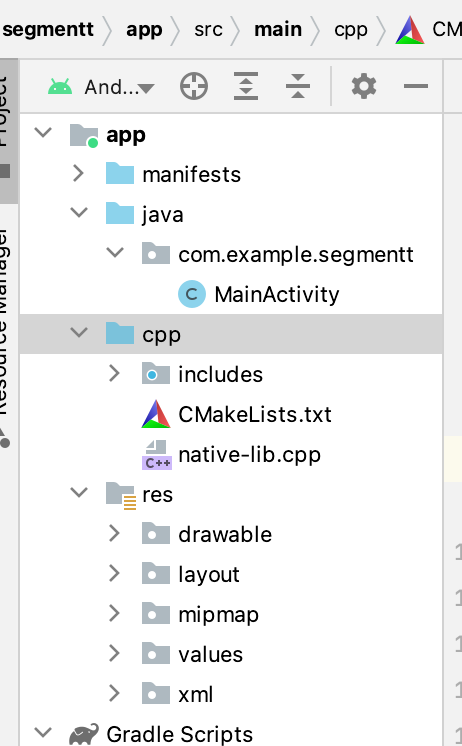The image size is (462, 746).
Task: Select app in the breadcrumb
Action: point(144,30)
